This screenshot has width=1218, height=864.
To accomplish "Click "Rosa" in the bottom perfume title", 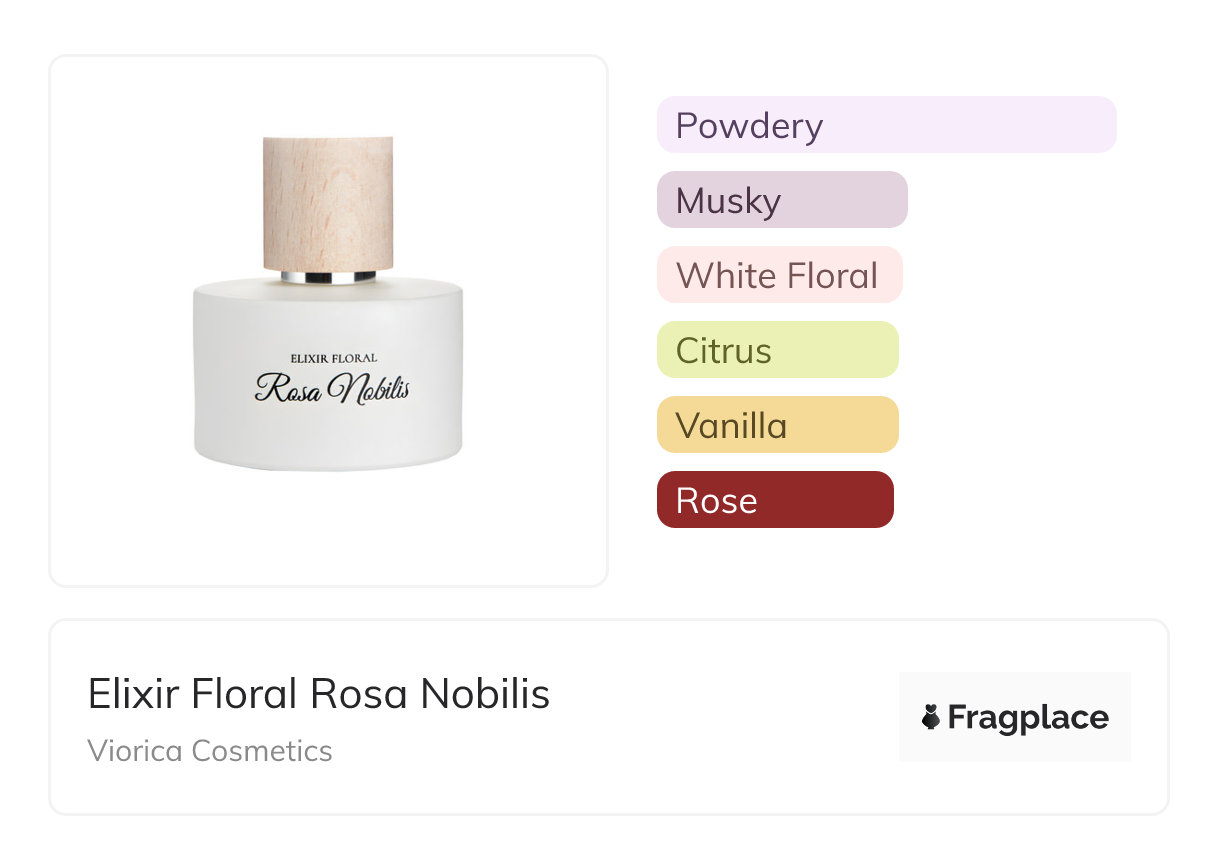I will tap(360, 694).
